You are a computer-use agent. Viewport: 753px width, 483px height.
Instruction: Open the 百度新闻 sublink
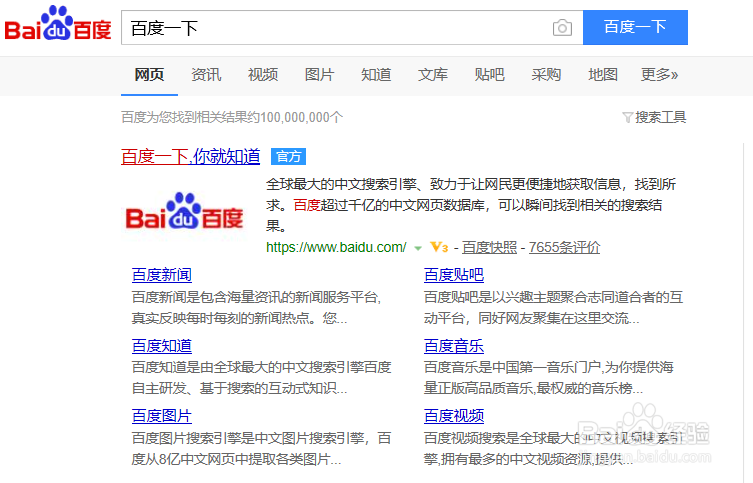point(162,275)
